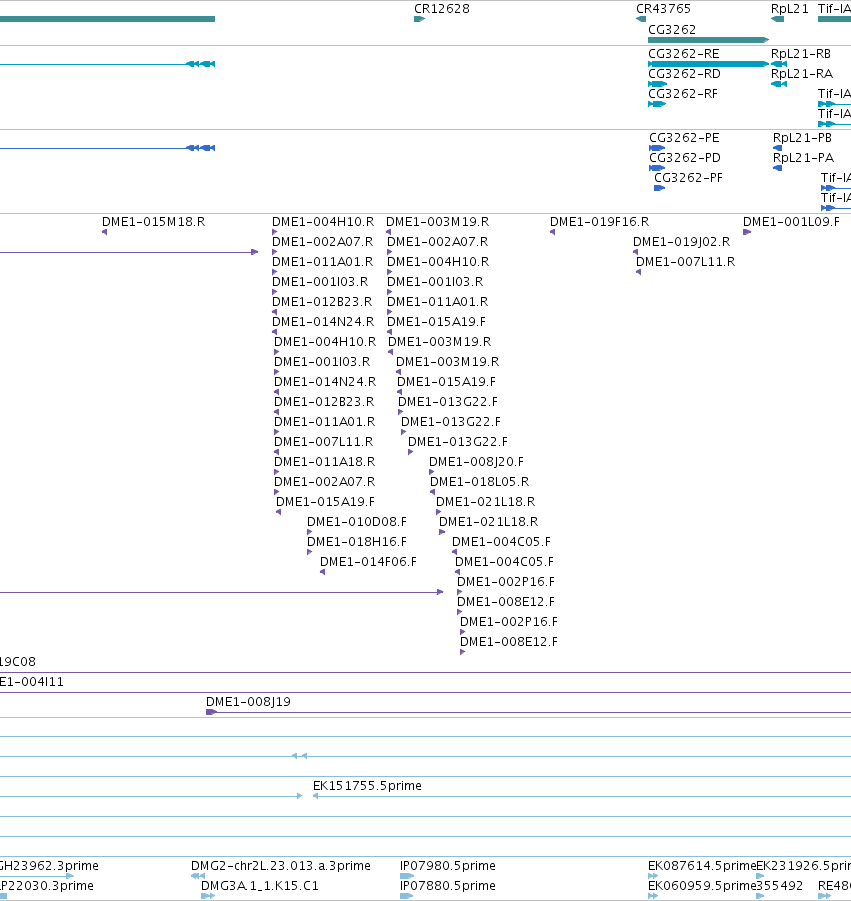Select the EK060959.5prime EST label
Screen dimensions: 851x901
point(702,886)
